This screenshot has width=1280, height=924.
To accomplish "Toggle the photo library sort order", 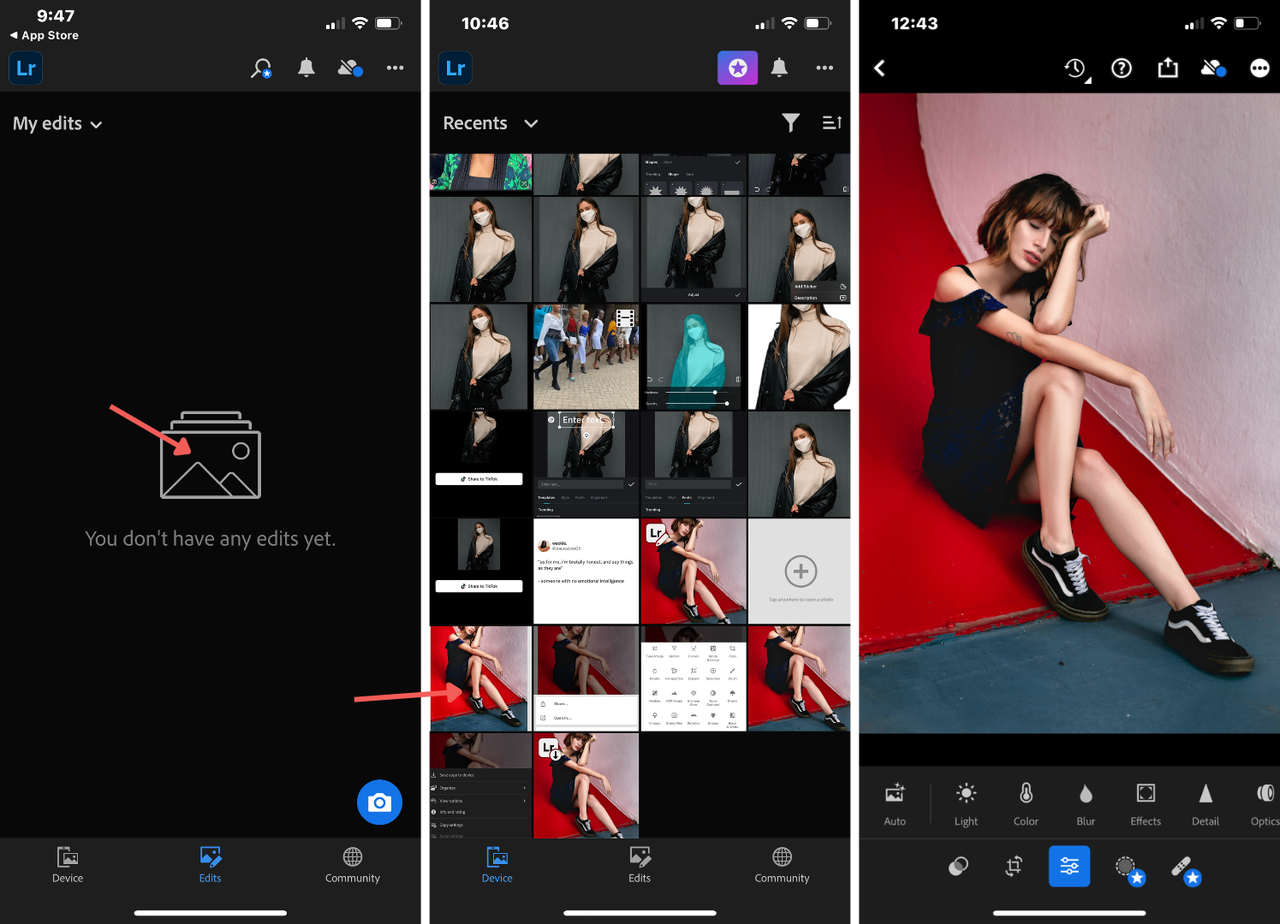I will (x=832, y=122).
